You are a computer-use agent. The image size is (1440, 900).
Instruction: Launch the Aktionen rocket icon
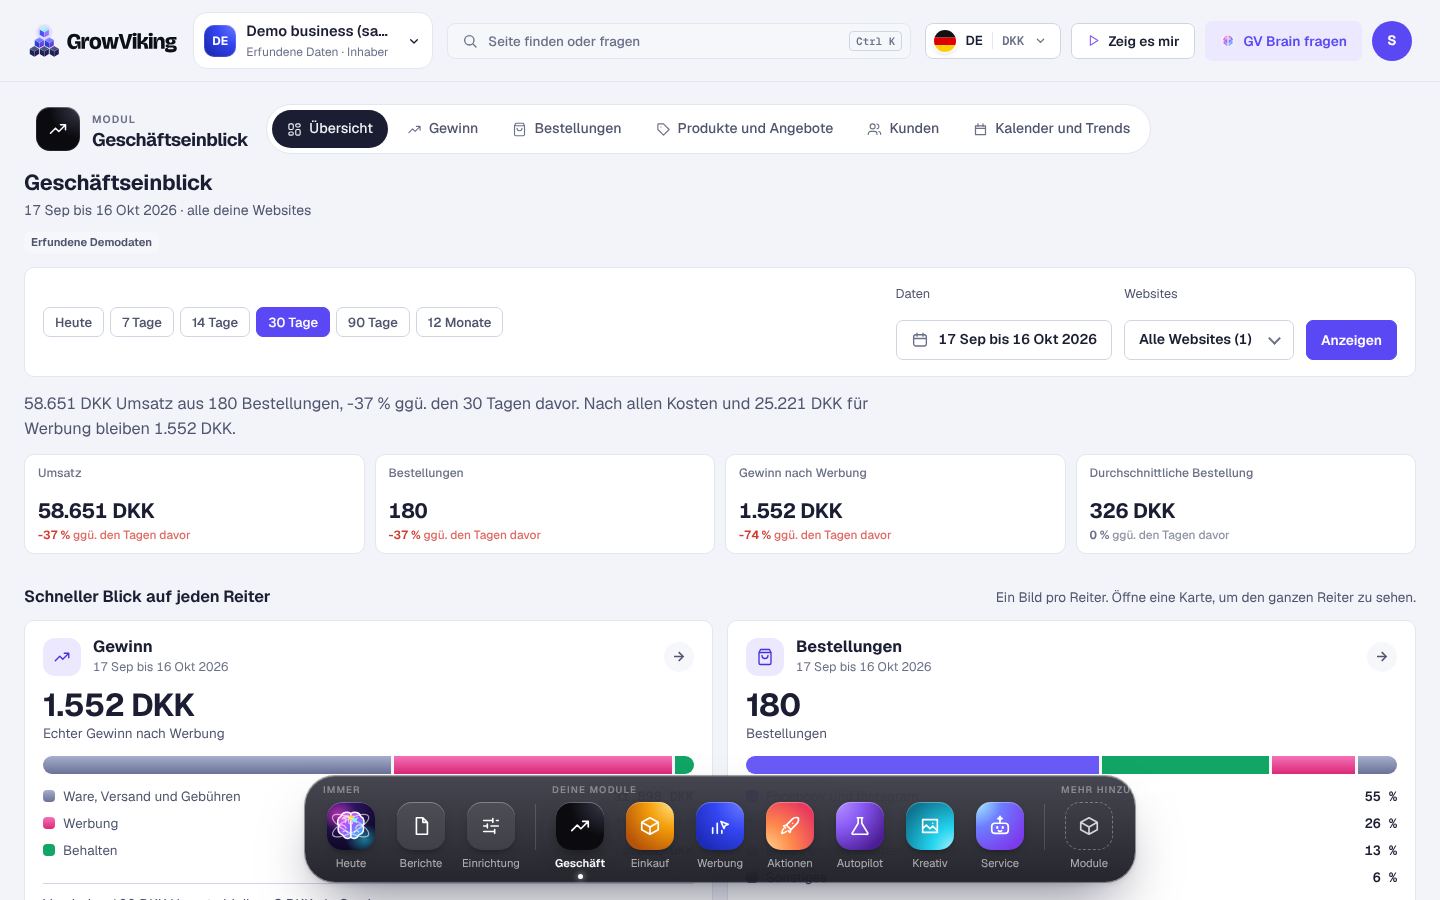790,827
